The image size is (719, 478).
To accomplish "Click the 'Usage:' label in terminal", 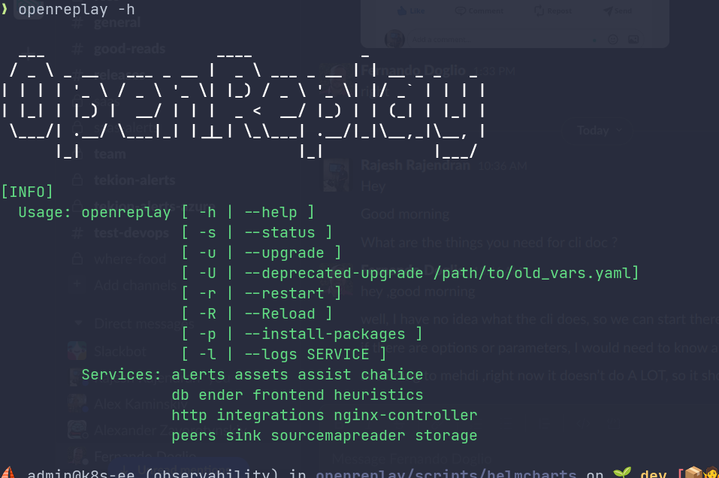I will point(44,212).
